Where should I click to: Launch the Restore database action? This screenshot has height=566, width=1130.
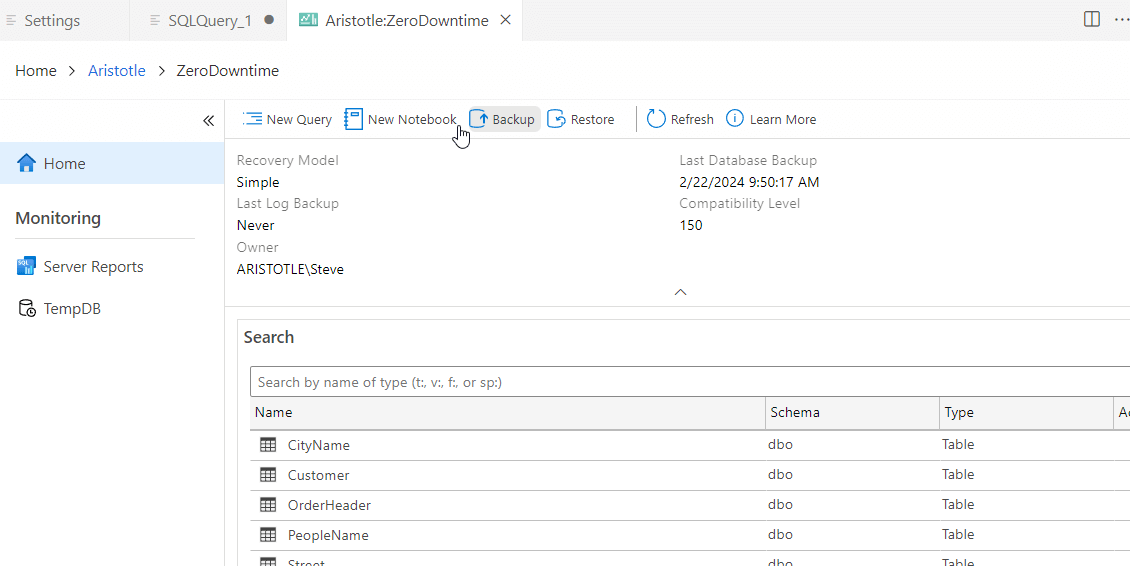(x=581, y=119)
